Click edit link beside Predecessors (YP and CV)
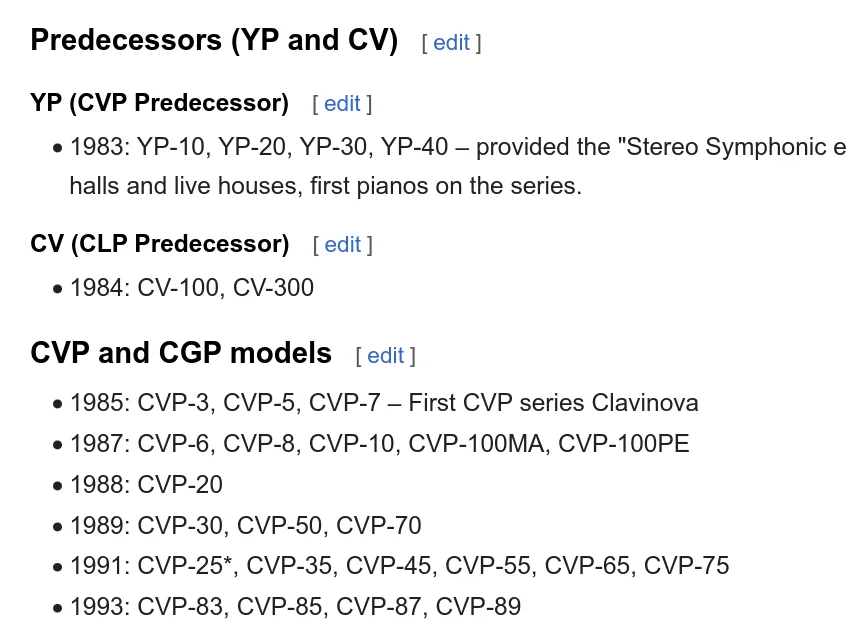Viewport: 847px width, 626px height. coord(451,43)
